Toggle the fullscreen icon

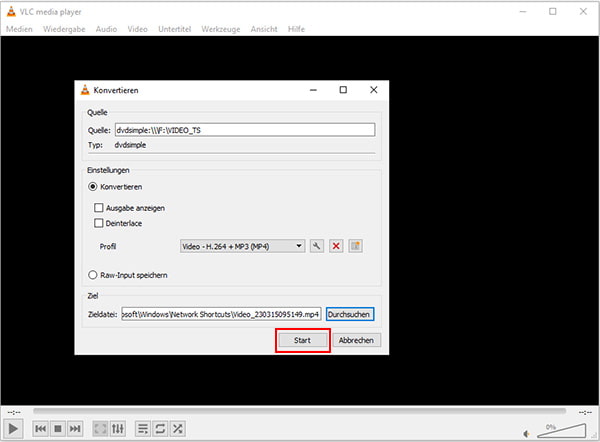[x=100, y=429]
